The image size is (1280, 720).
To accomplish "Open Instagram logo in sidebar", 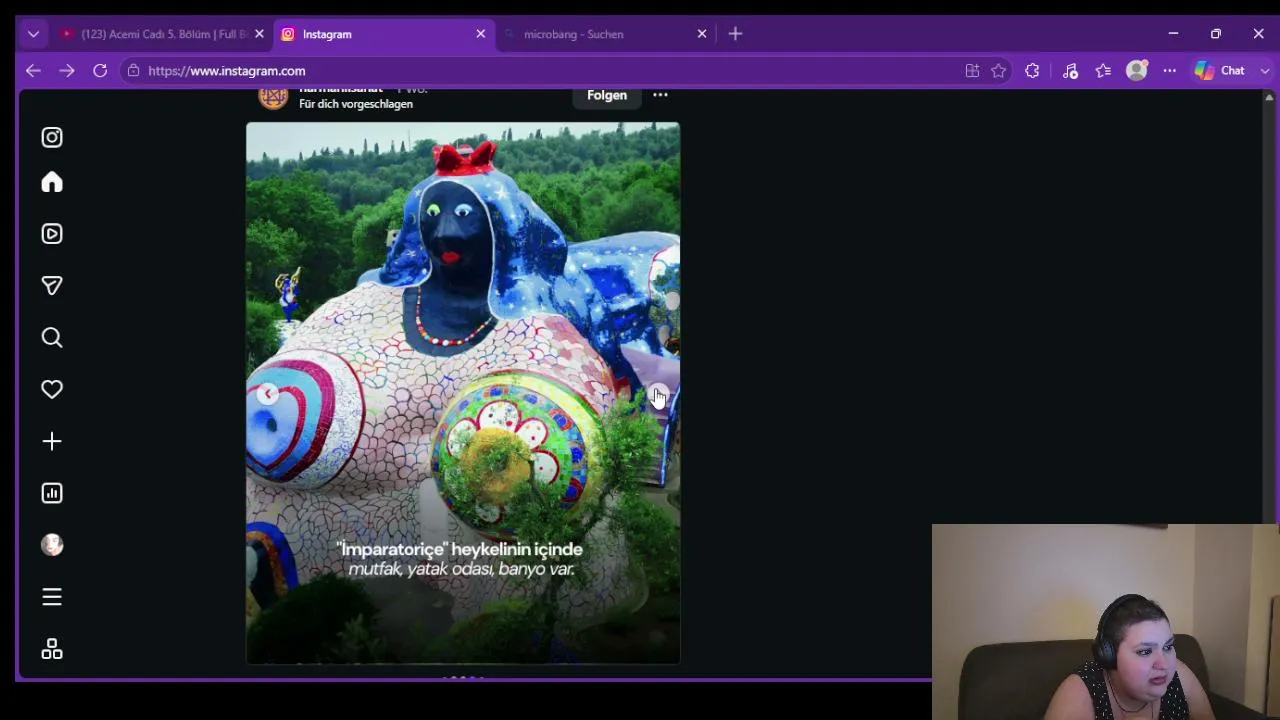I will tap(52, 138).
